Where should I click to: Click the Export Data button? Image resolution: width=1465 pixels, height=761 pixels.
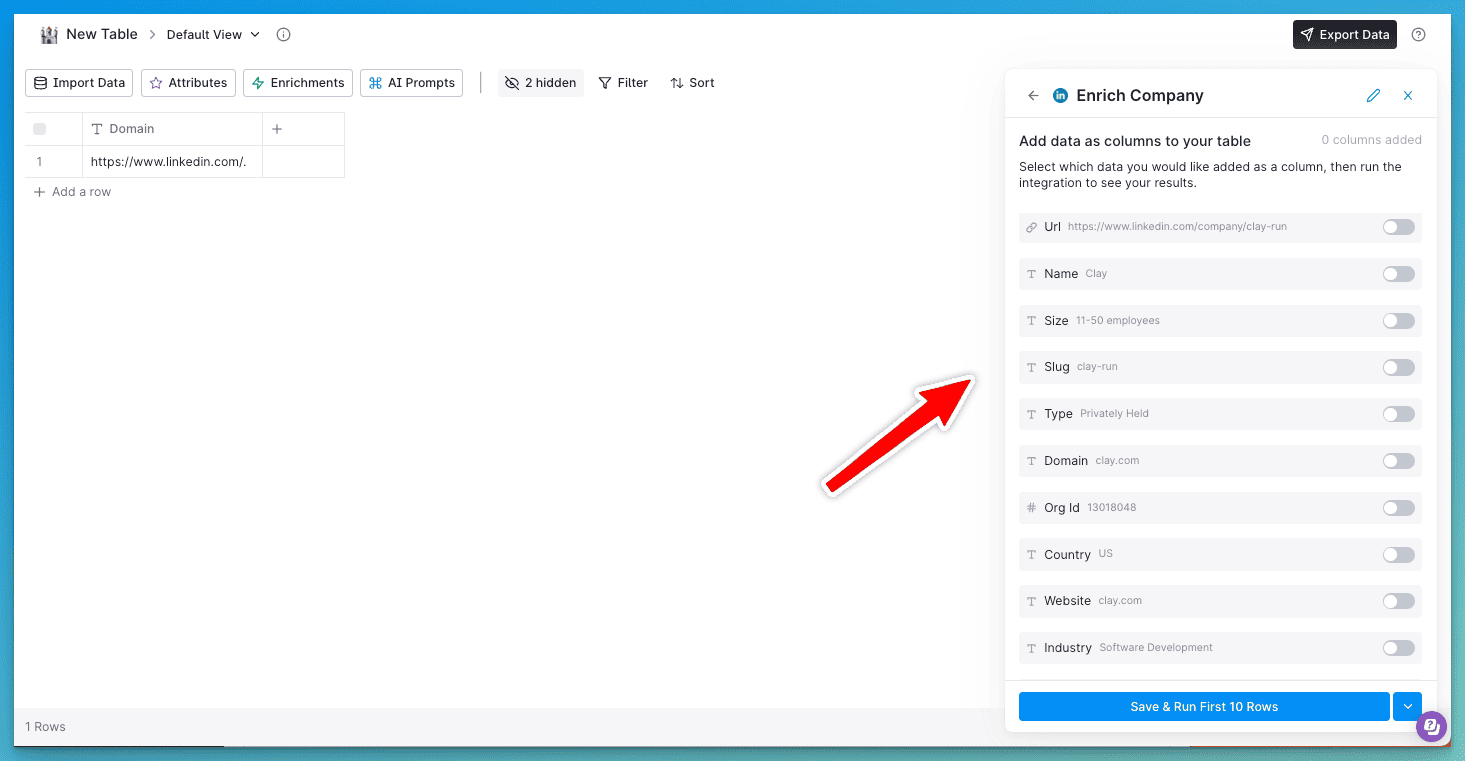point(1344,35)
